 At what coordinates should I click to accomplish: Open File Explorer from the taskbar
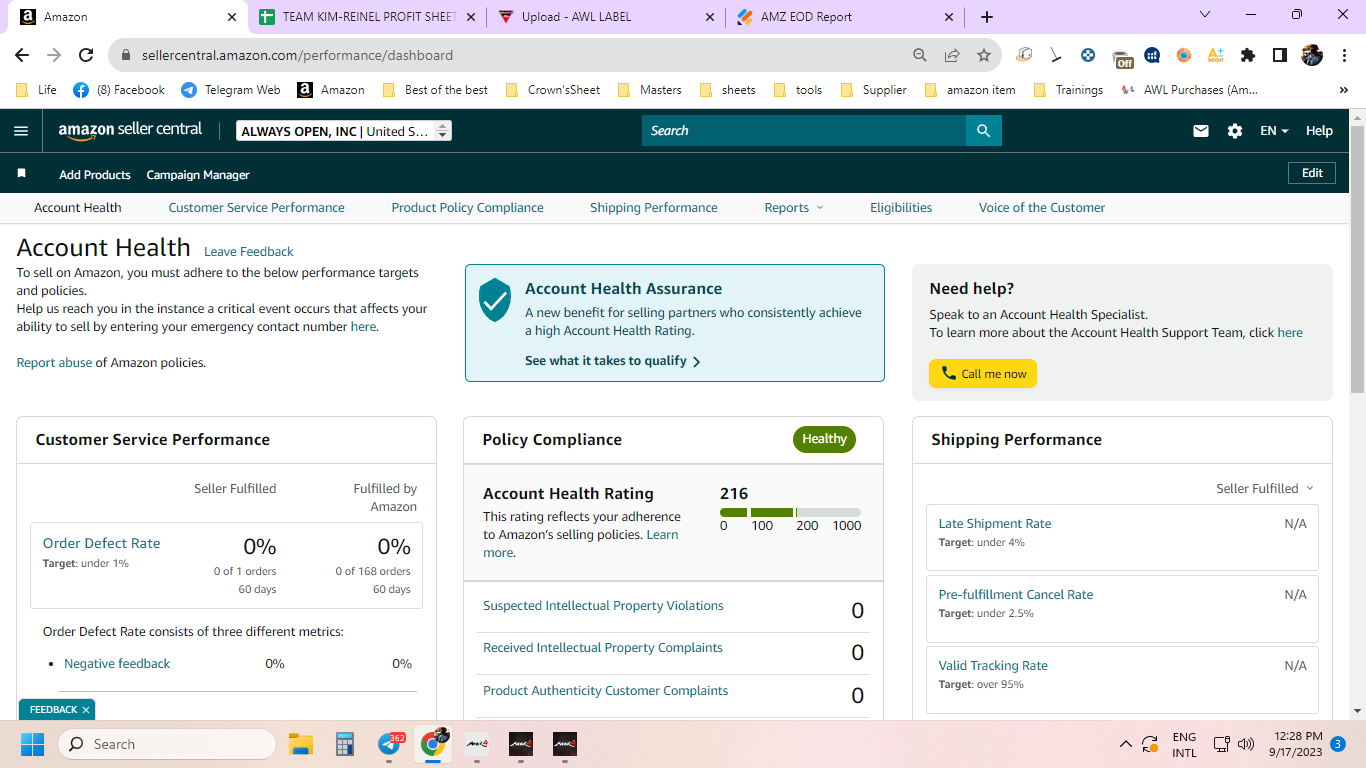click(x=301, y=744)
